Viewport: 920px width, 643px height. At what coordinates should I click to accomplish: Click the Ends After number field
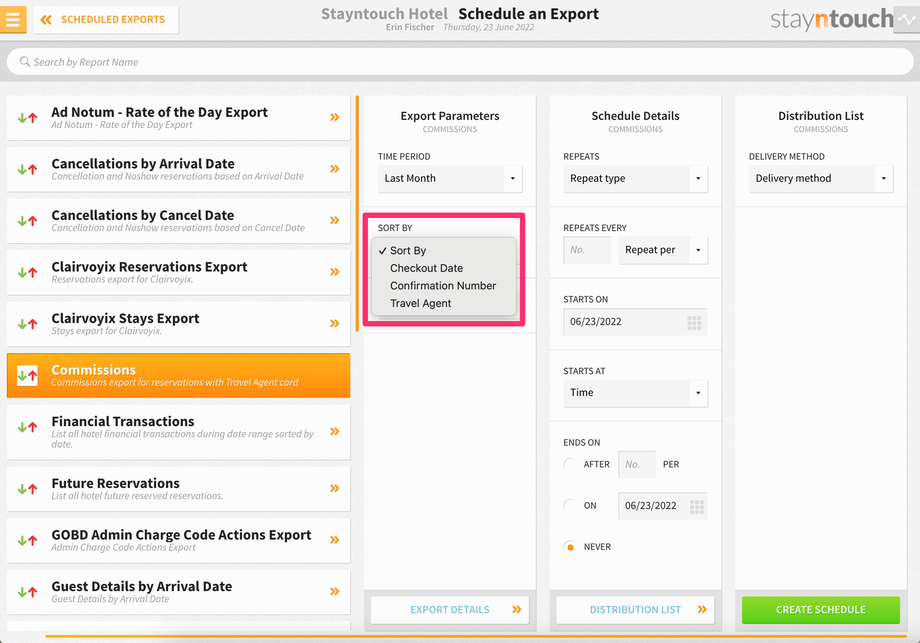[x=637, y=465]
